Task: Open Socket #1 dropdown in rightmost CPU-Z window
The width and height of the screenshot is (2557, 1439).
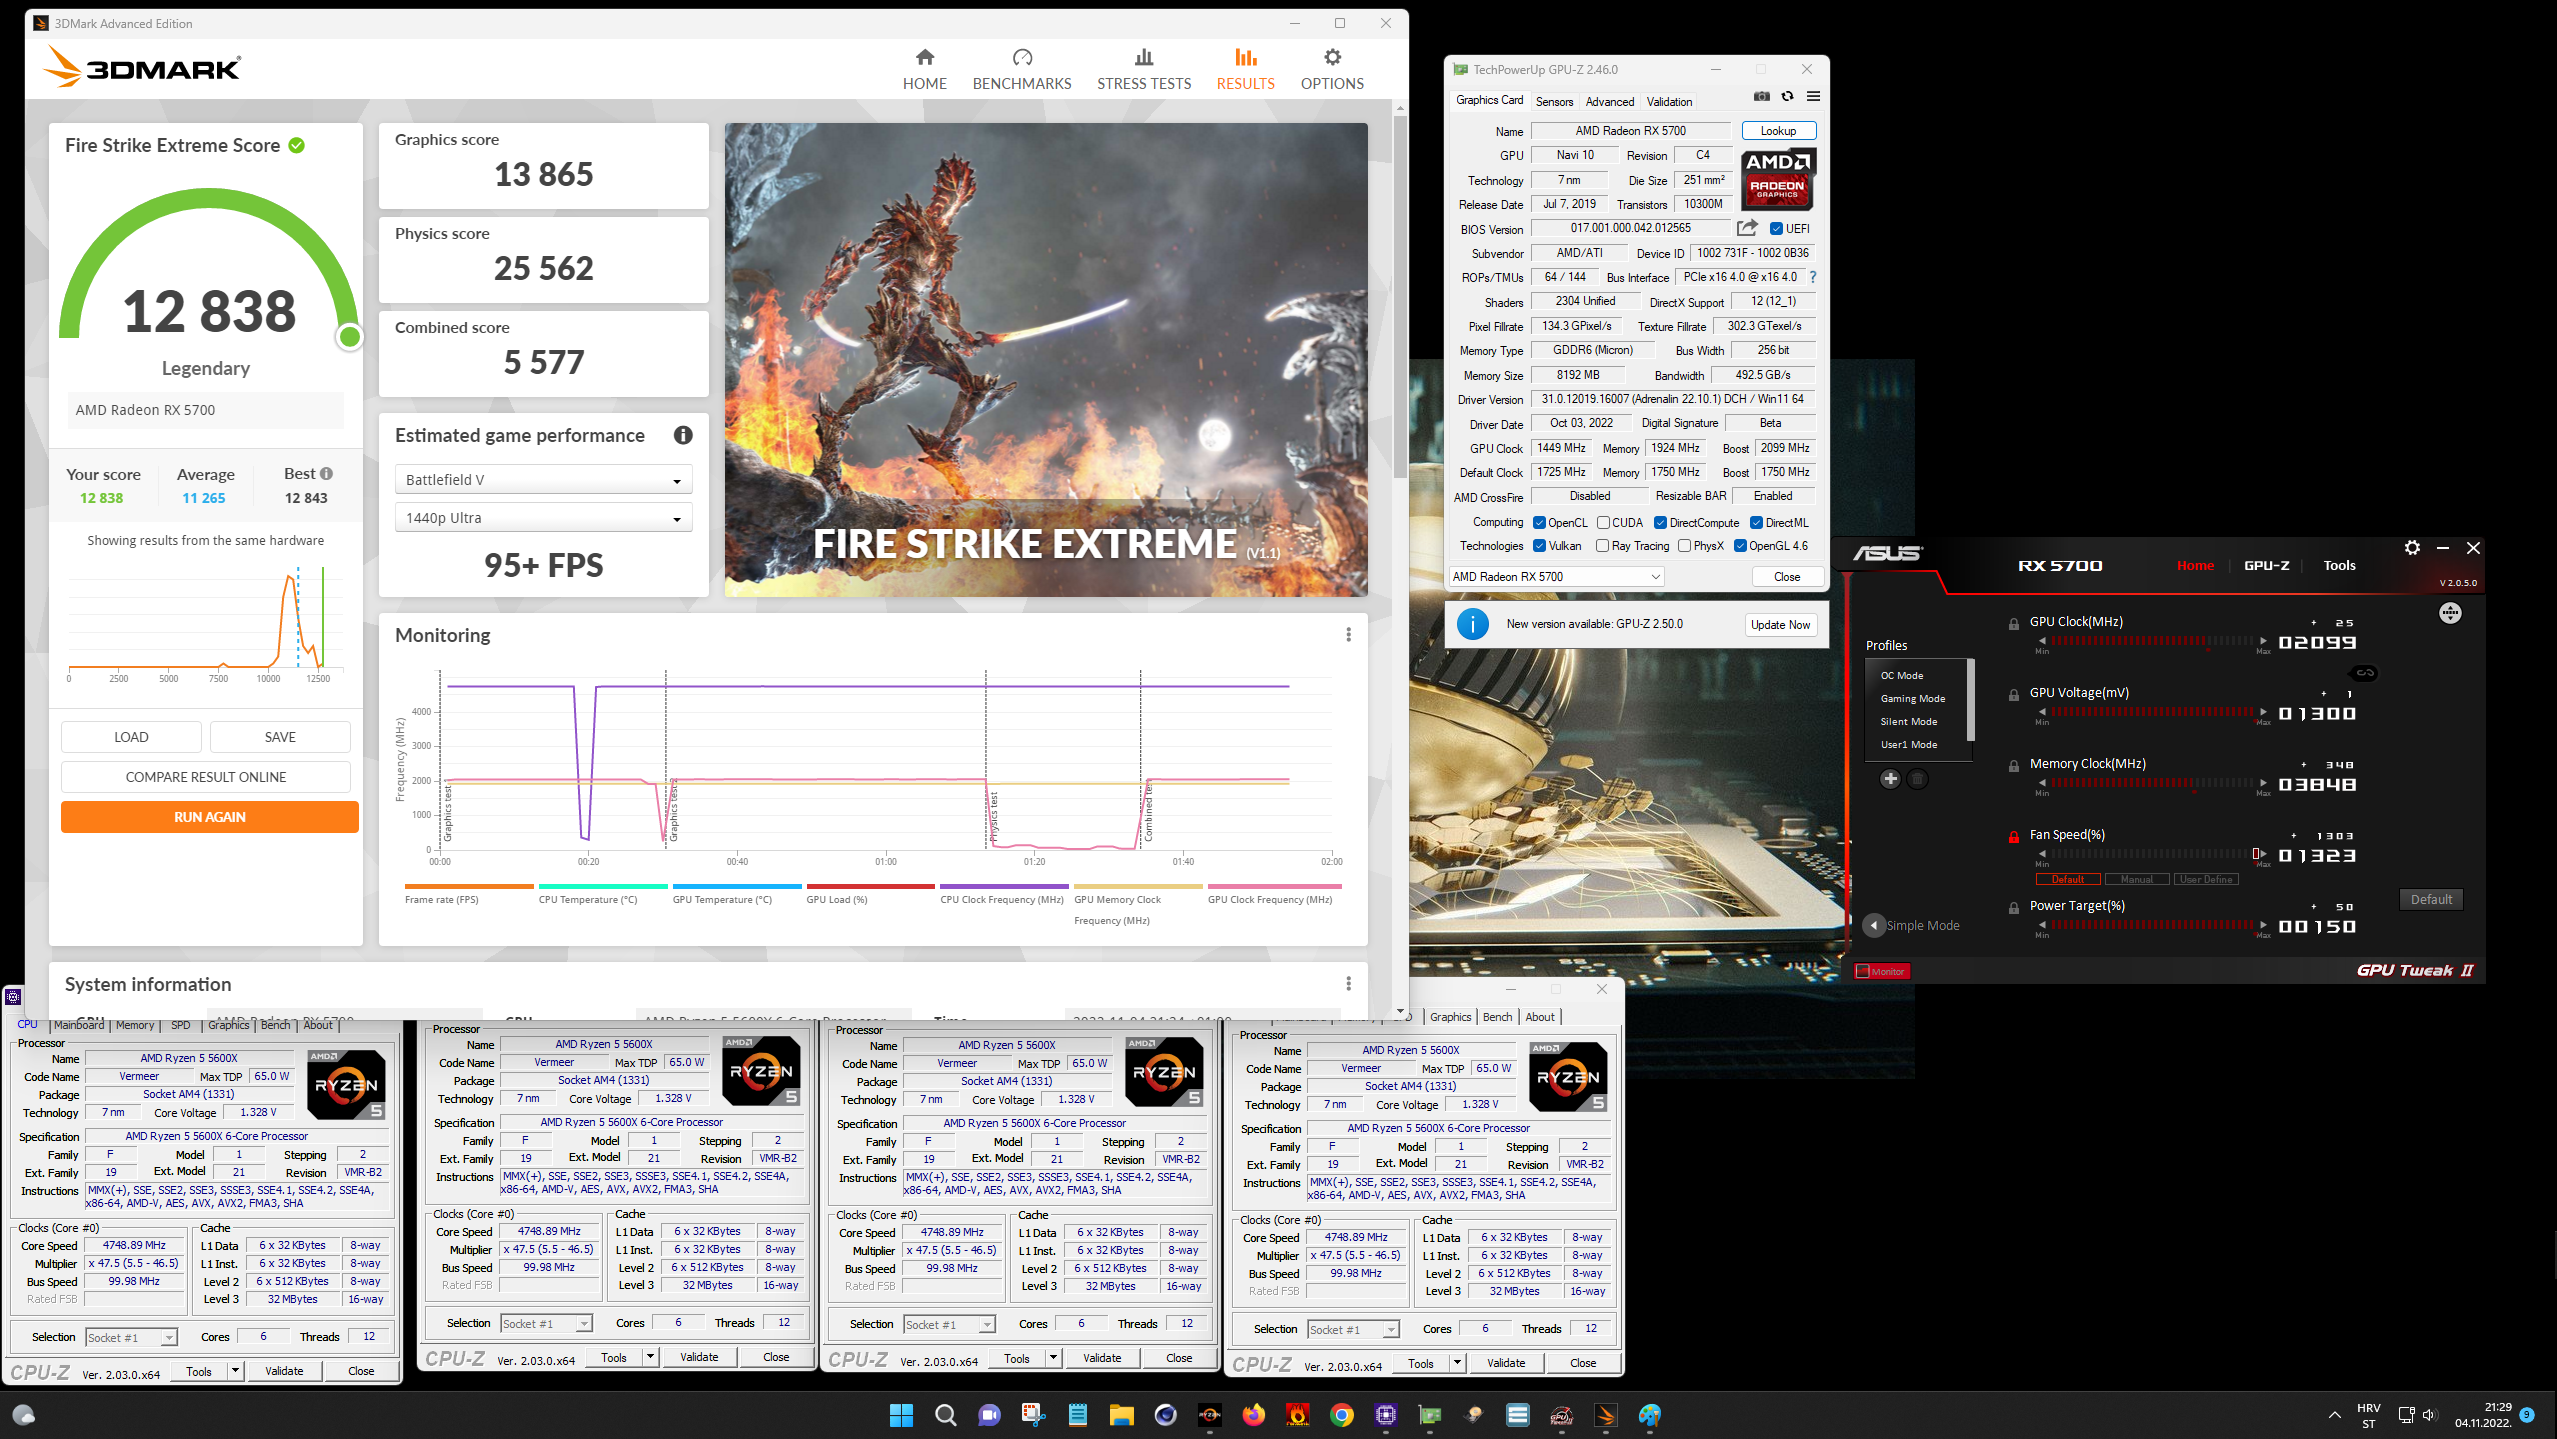Action: pos(1353,1330)
